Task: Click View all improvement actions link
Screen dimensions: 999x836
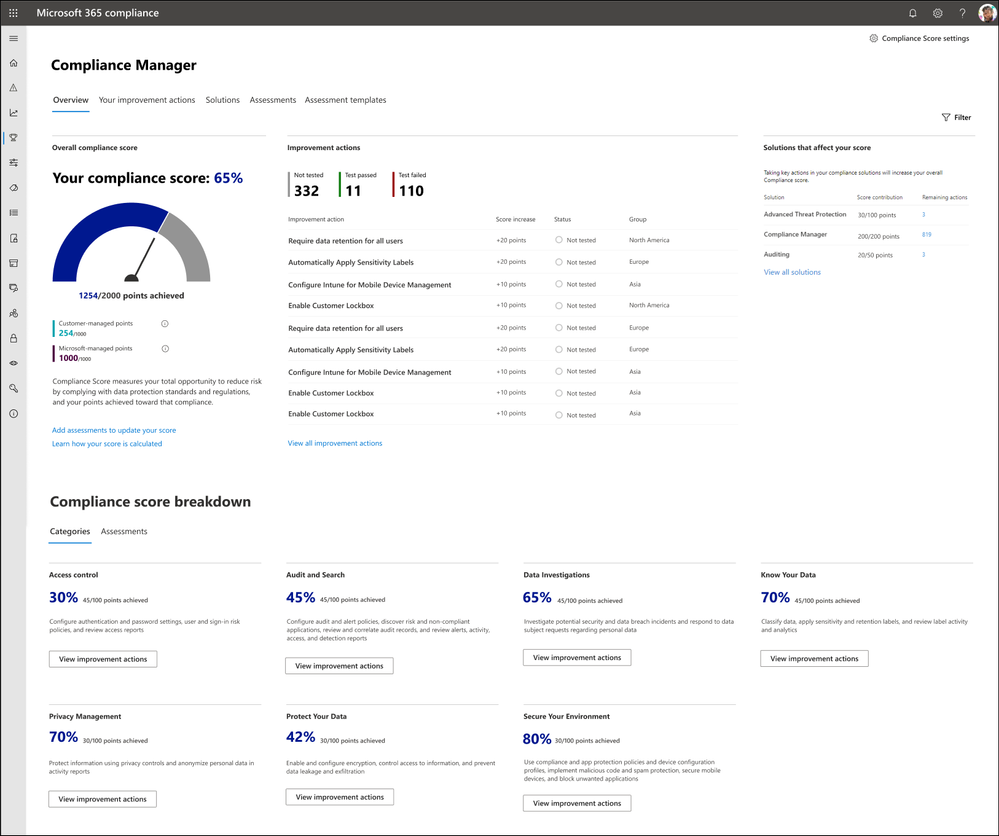Action: pos(335,443)
